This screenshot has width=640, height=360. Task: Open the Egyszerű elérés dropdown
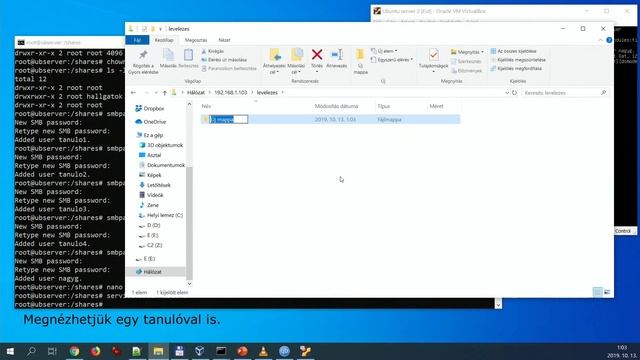pos(392,60)
